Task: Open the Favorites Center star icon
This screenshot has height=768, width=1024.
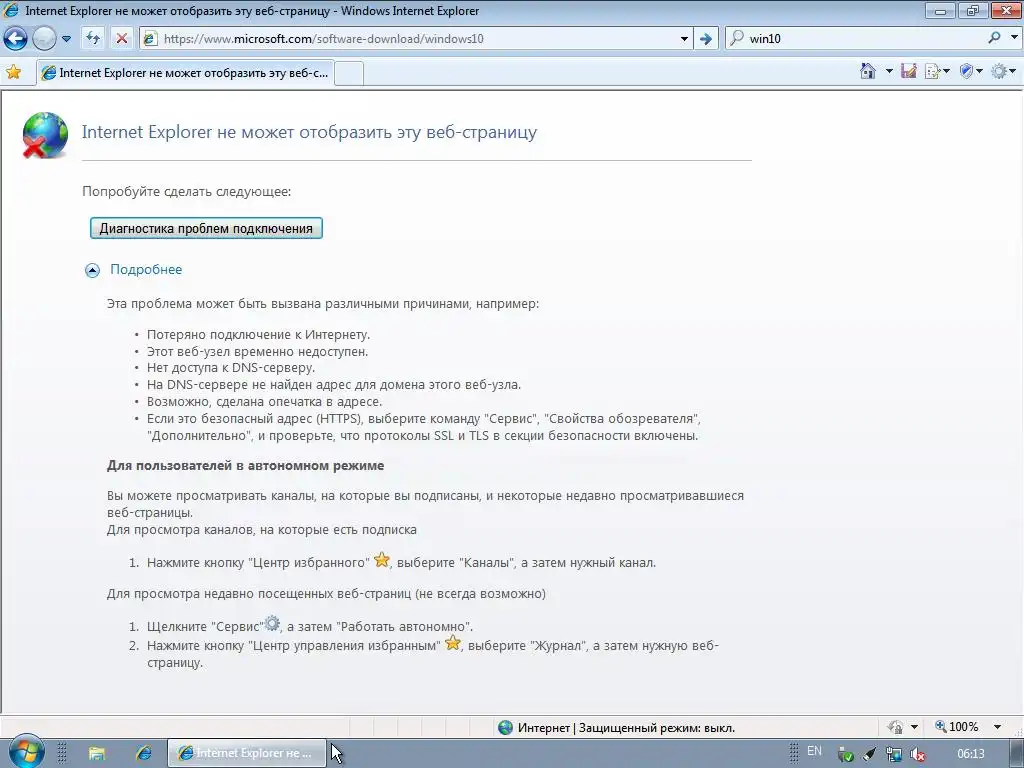Action: pyautogui.click(x=13, y=72)
